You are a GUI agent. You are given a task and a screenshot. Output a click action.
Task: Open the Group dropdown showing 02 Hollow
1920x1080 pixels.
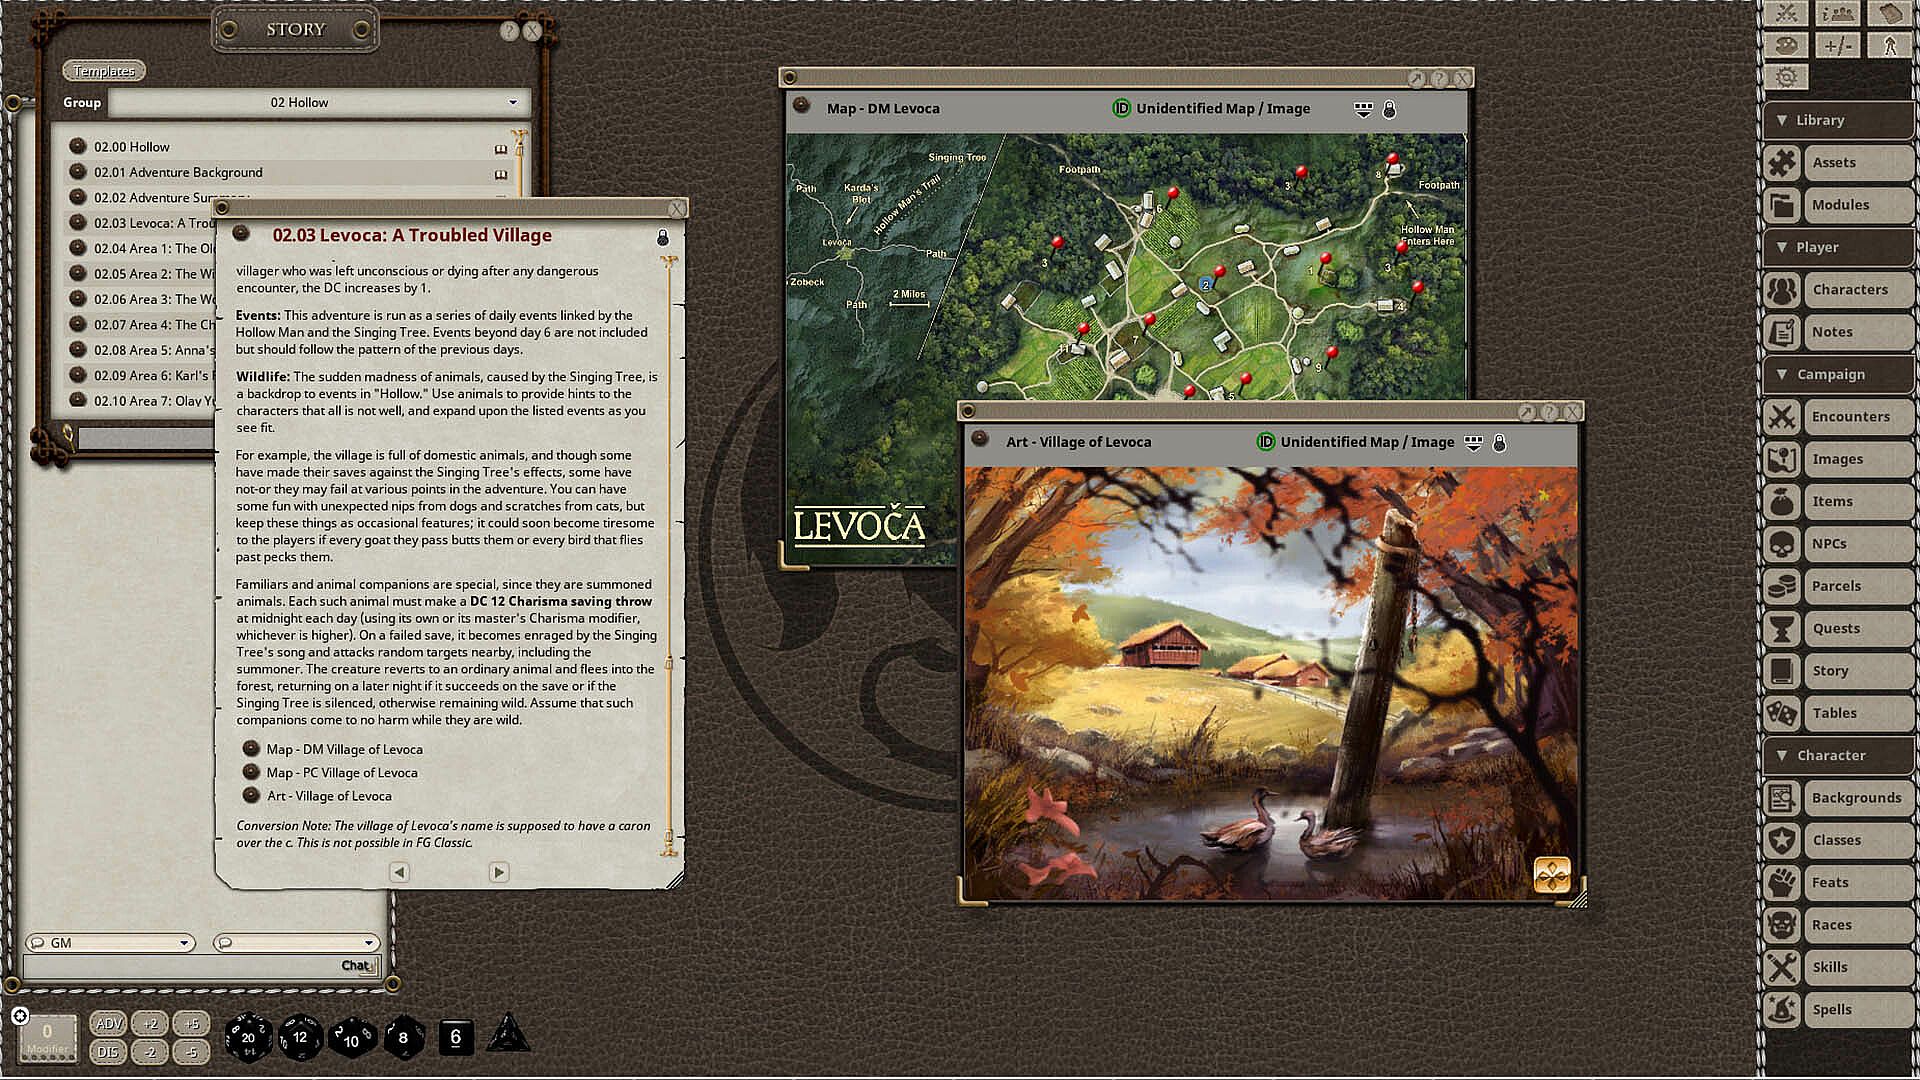(x=318, y=102)
